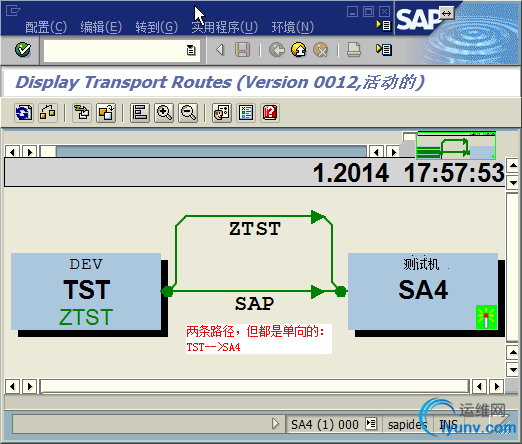522x444 pixels.
Task: Click the upper horizontal scrollbar track
Action: pos(211,152)
